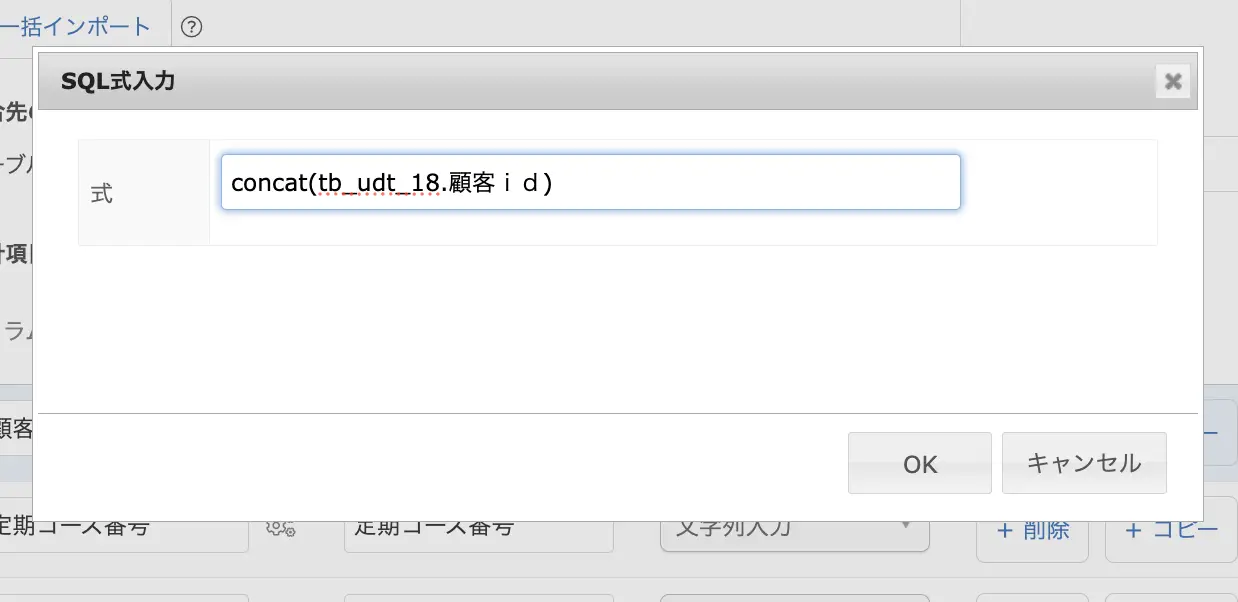The image size is (1238, 602).
Task: Click the help question mark icon
Action: [192, 27]
